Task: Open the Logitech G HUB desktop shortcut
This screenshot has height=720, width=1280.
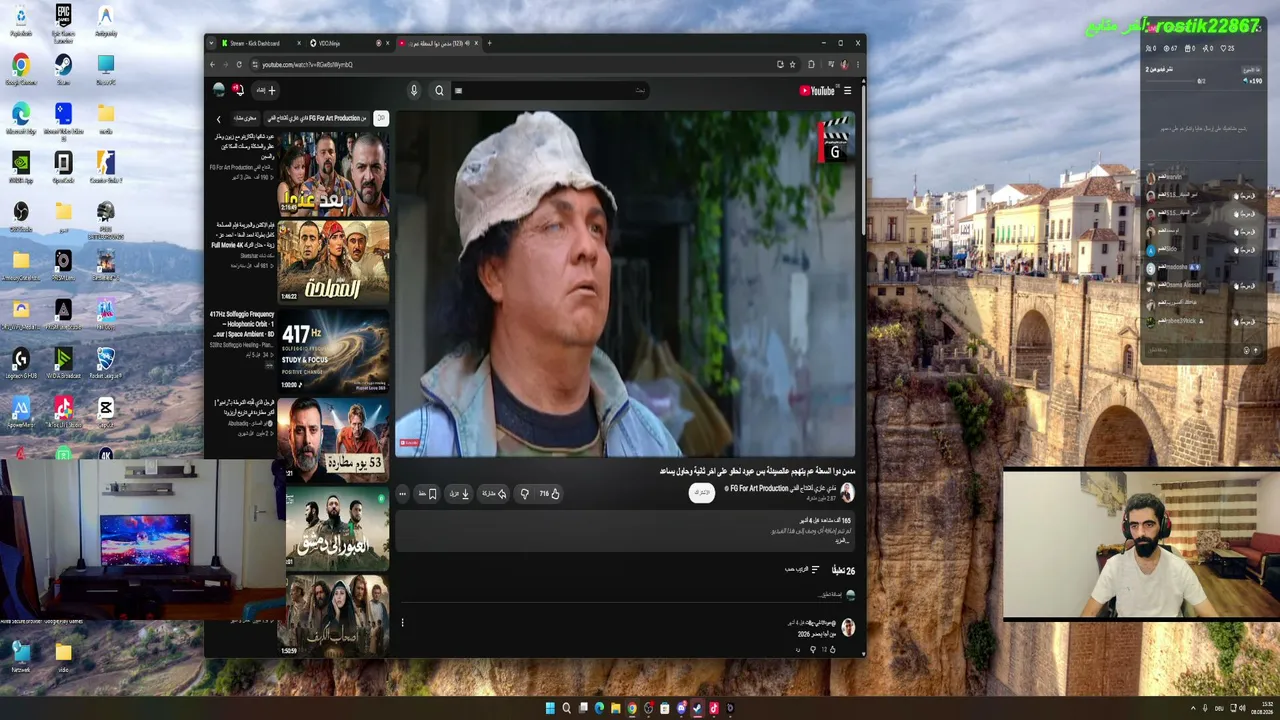Action: (x=21, y=362)
